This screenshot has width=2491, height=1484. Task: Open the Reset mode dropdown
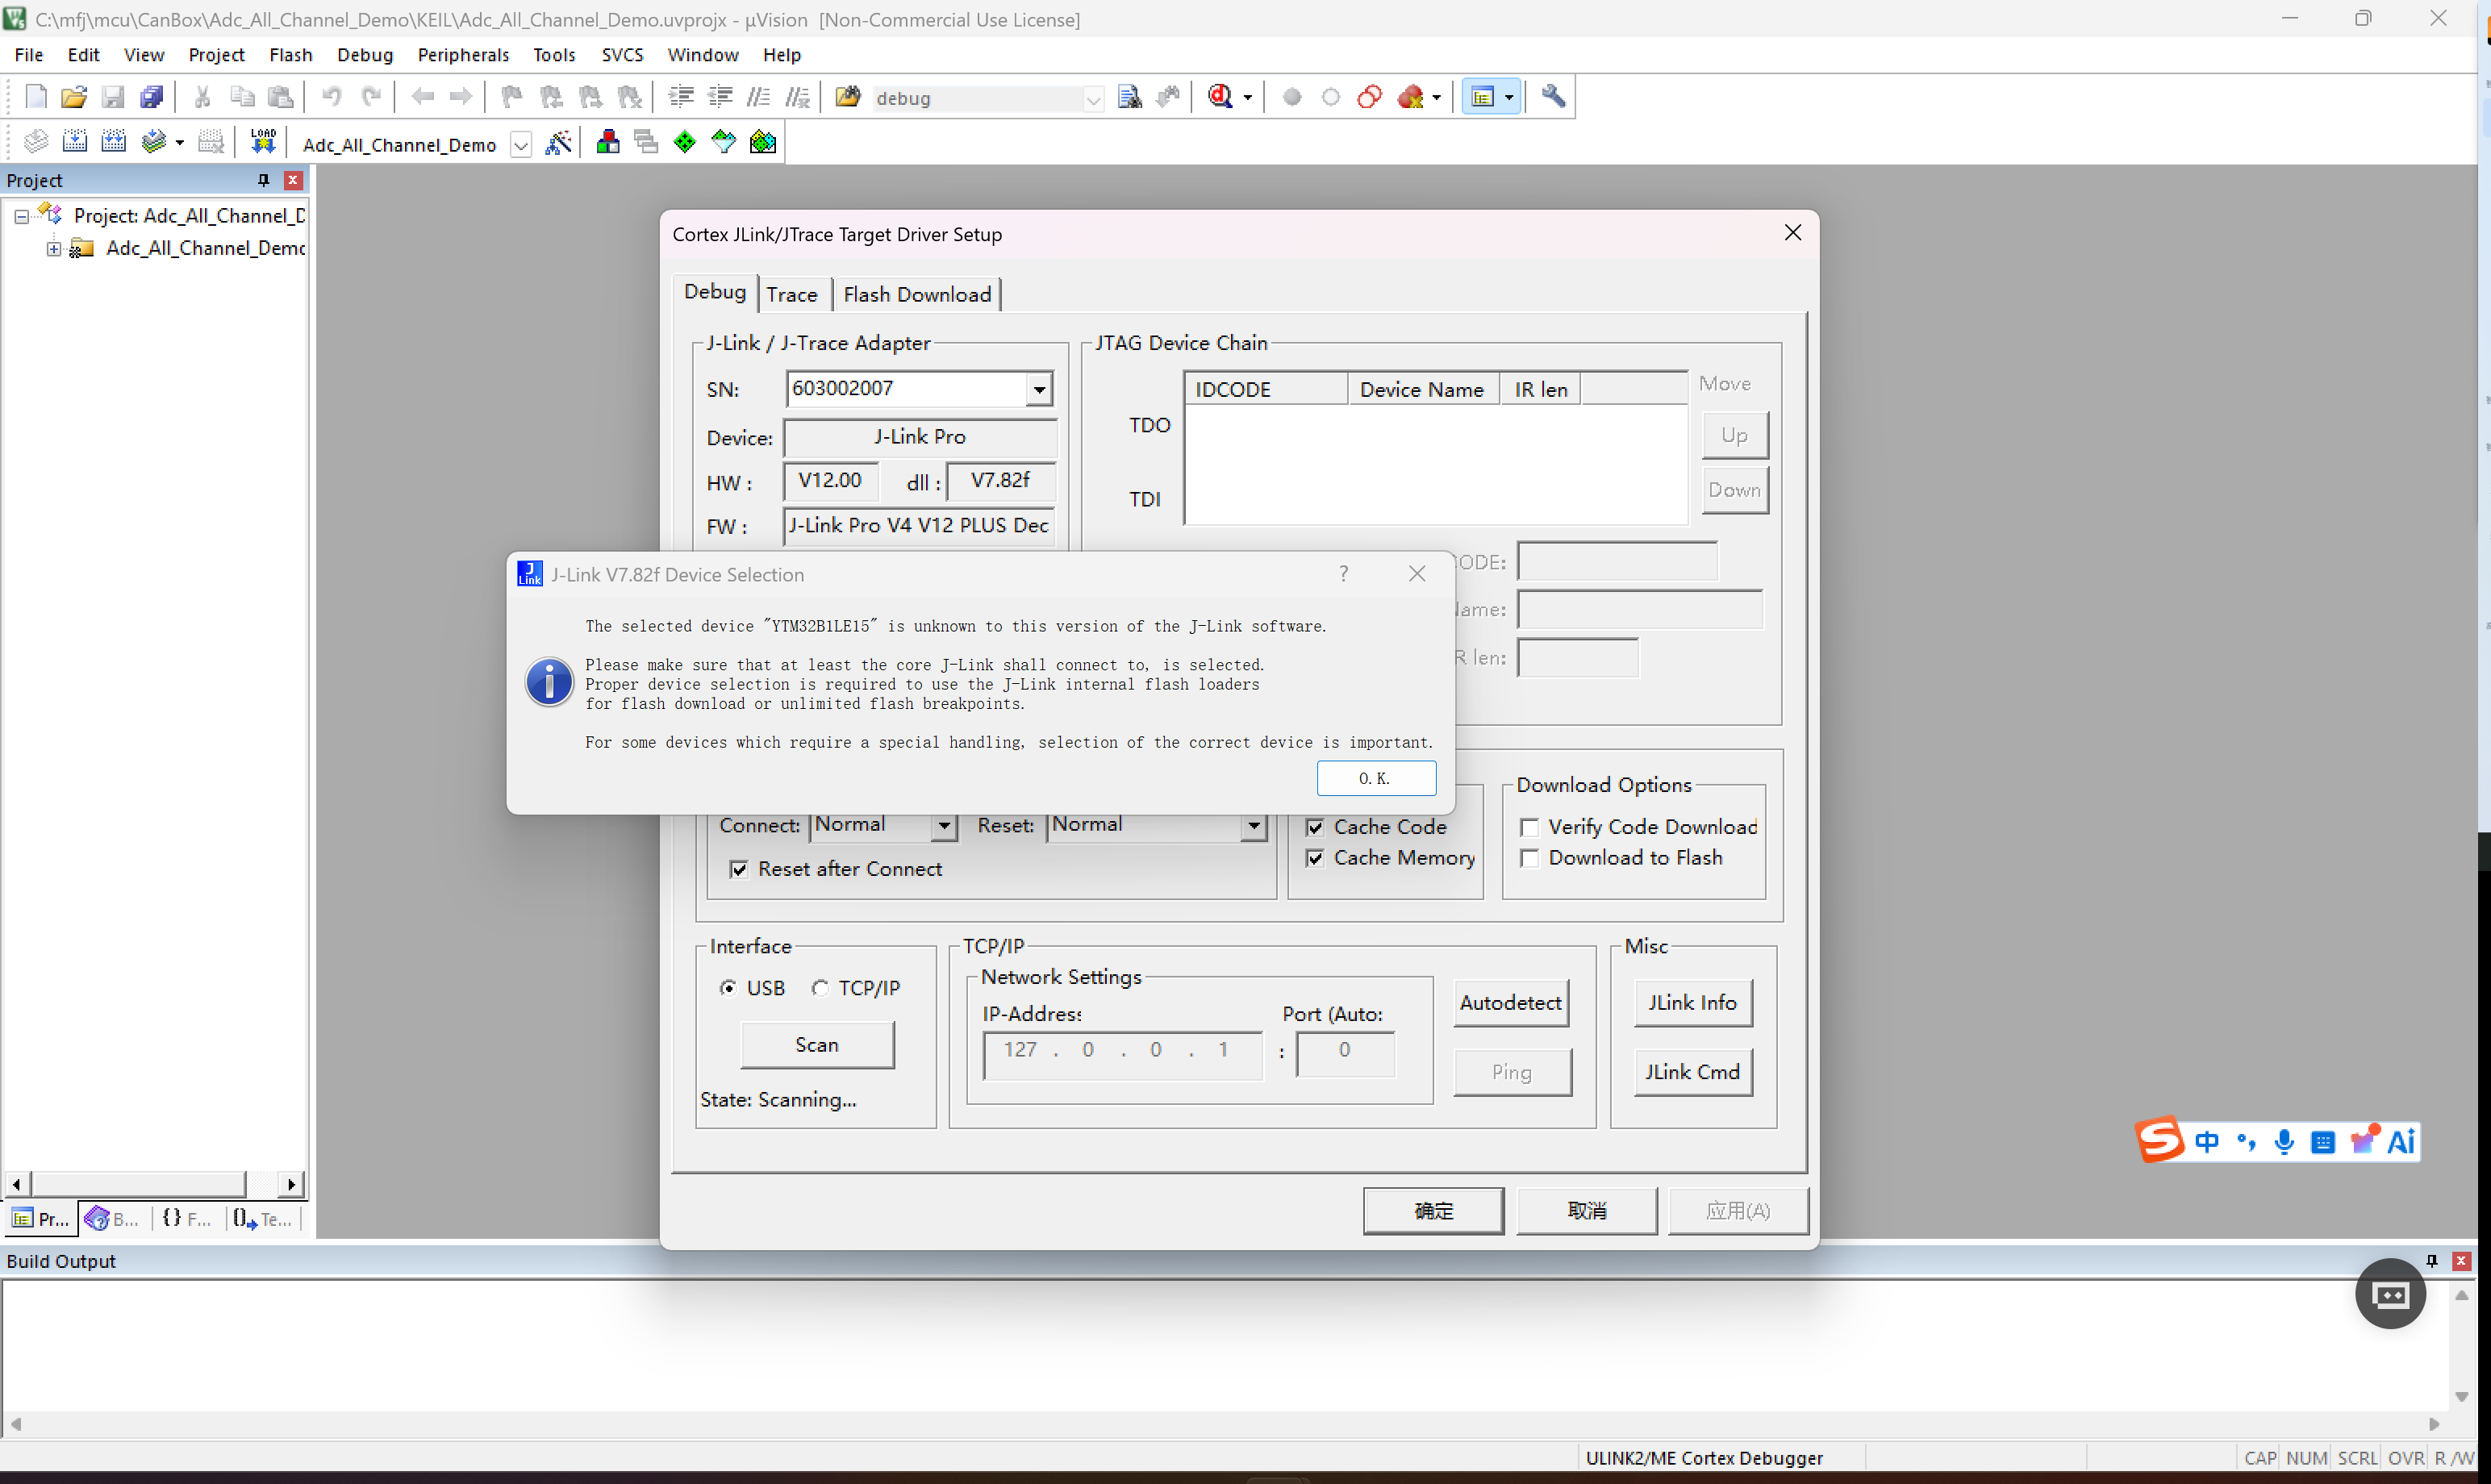pyautogui.click(x=1253, y=826)
